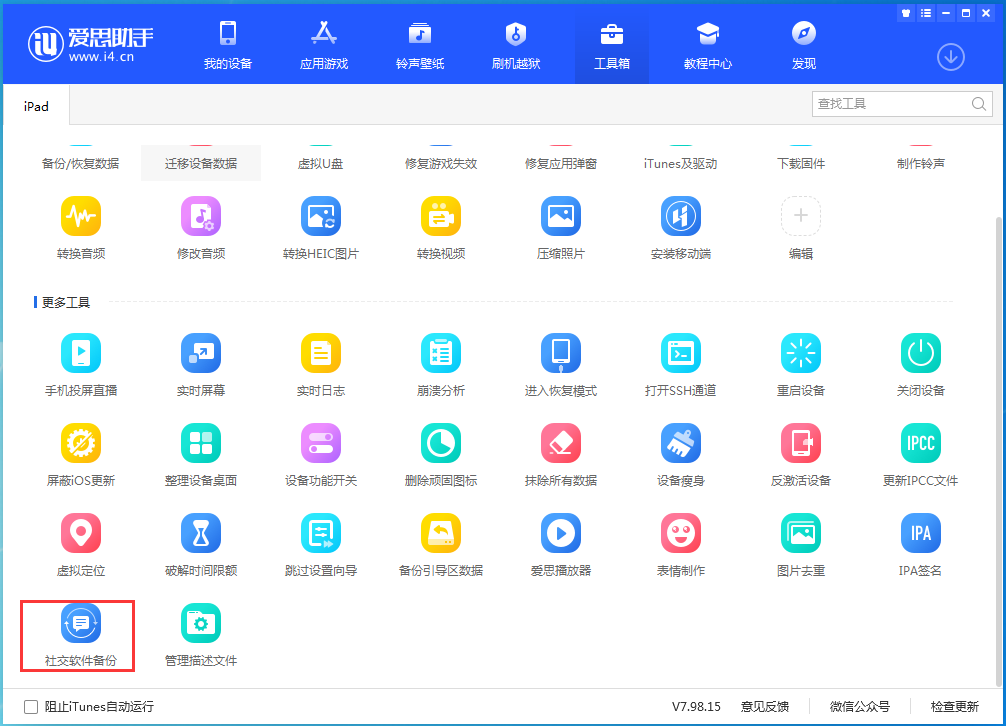This screenshot has height=726, width=1006.
Task: Click the 检查更新 update check link
Action: tap(954, 706)
